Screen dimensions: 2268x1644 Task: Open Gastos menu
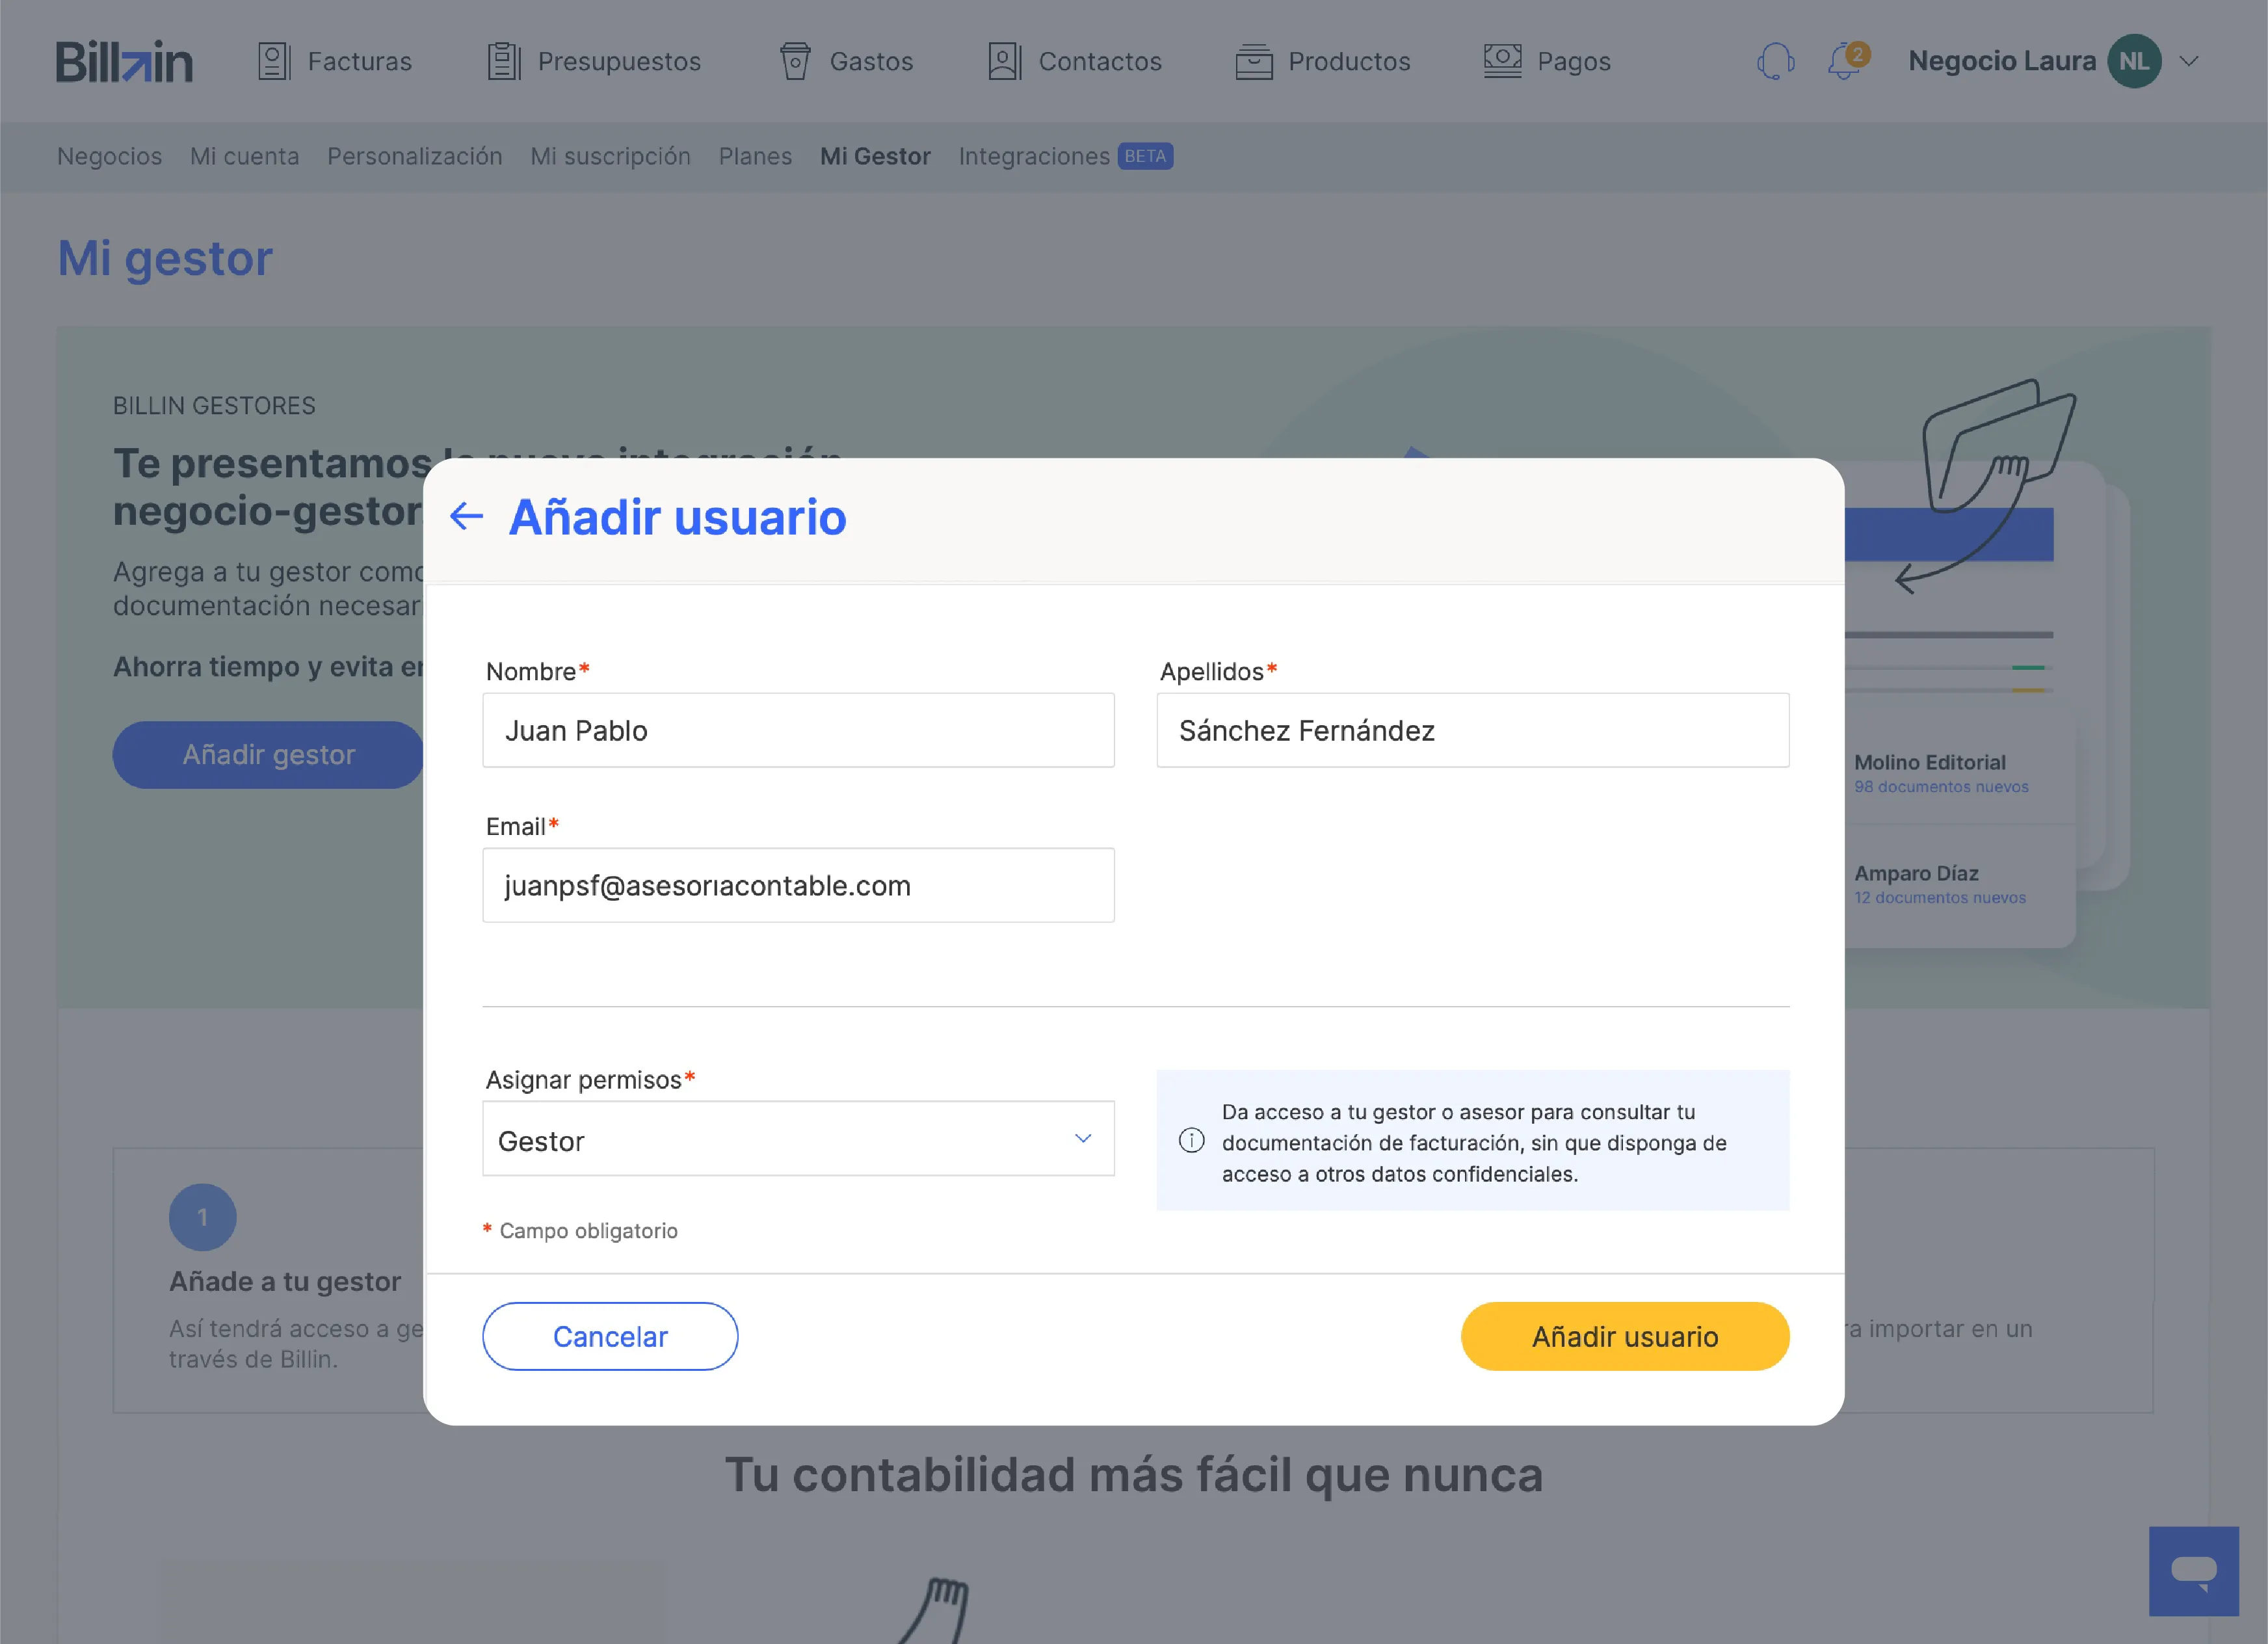point(846,61)
